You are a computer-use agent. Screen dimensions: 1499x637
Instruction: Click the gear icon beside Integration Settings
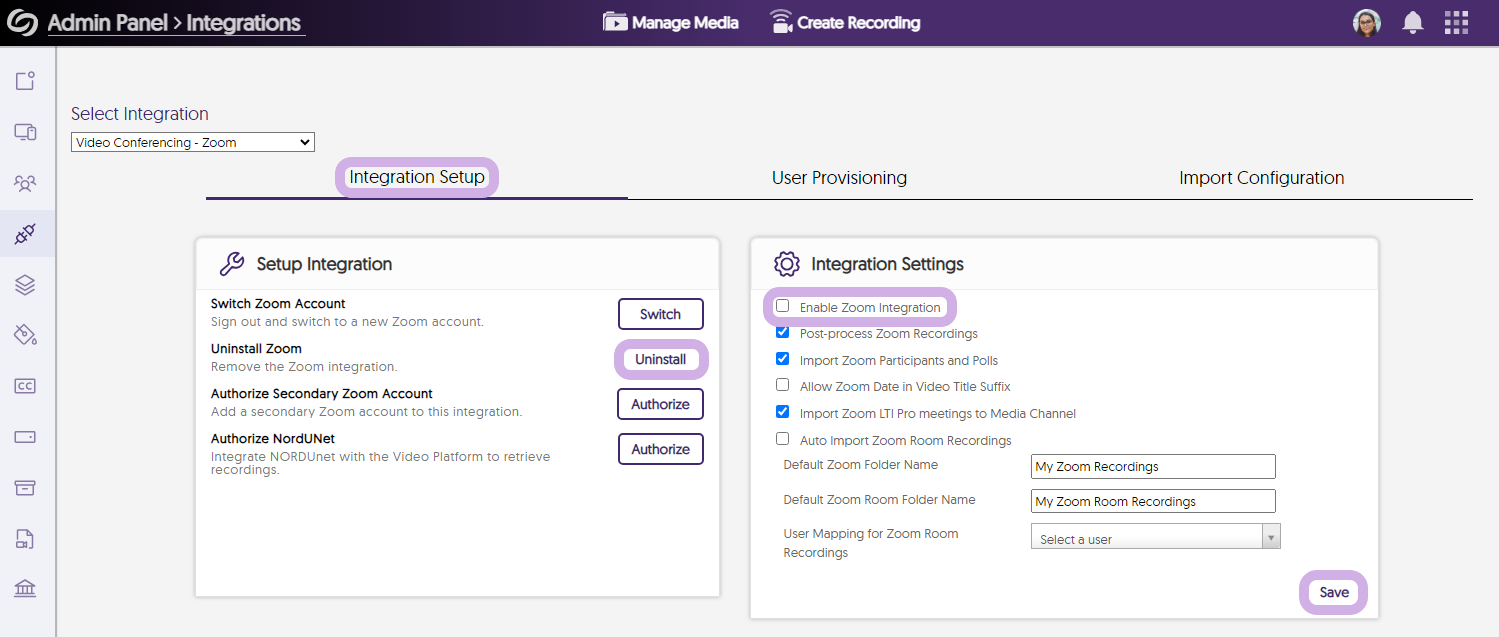pos(787,264)
